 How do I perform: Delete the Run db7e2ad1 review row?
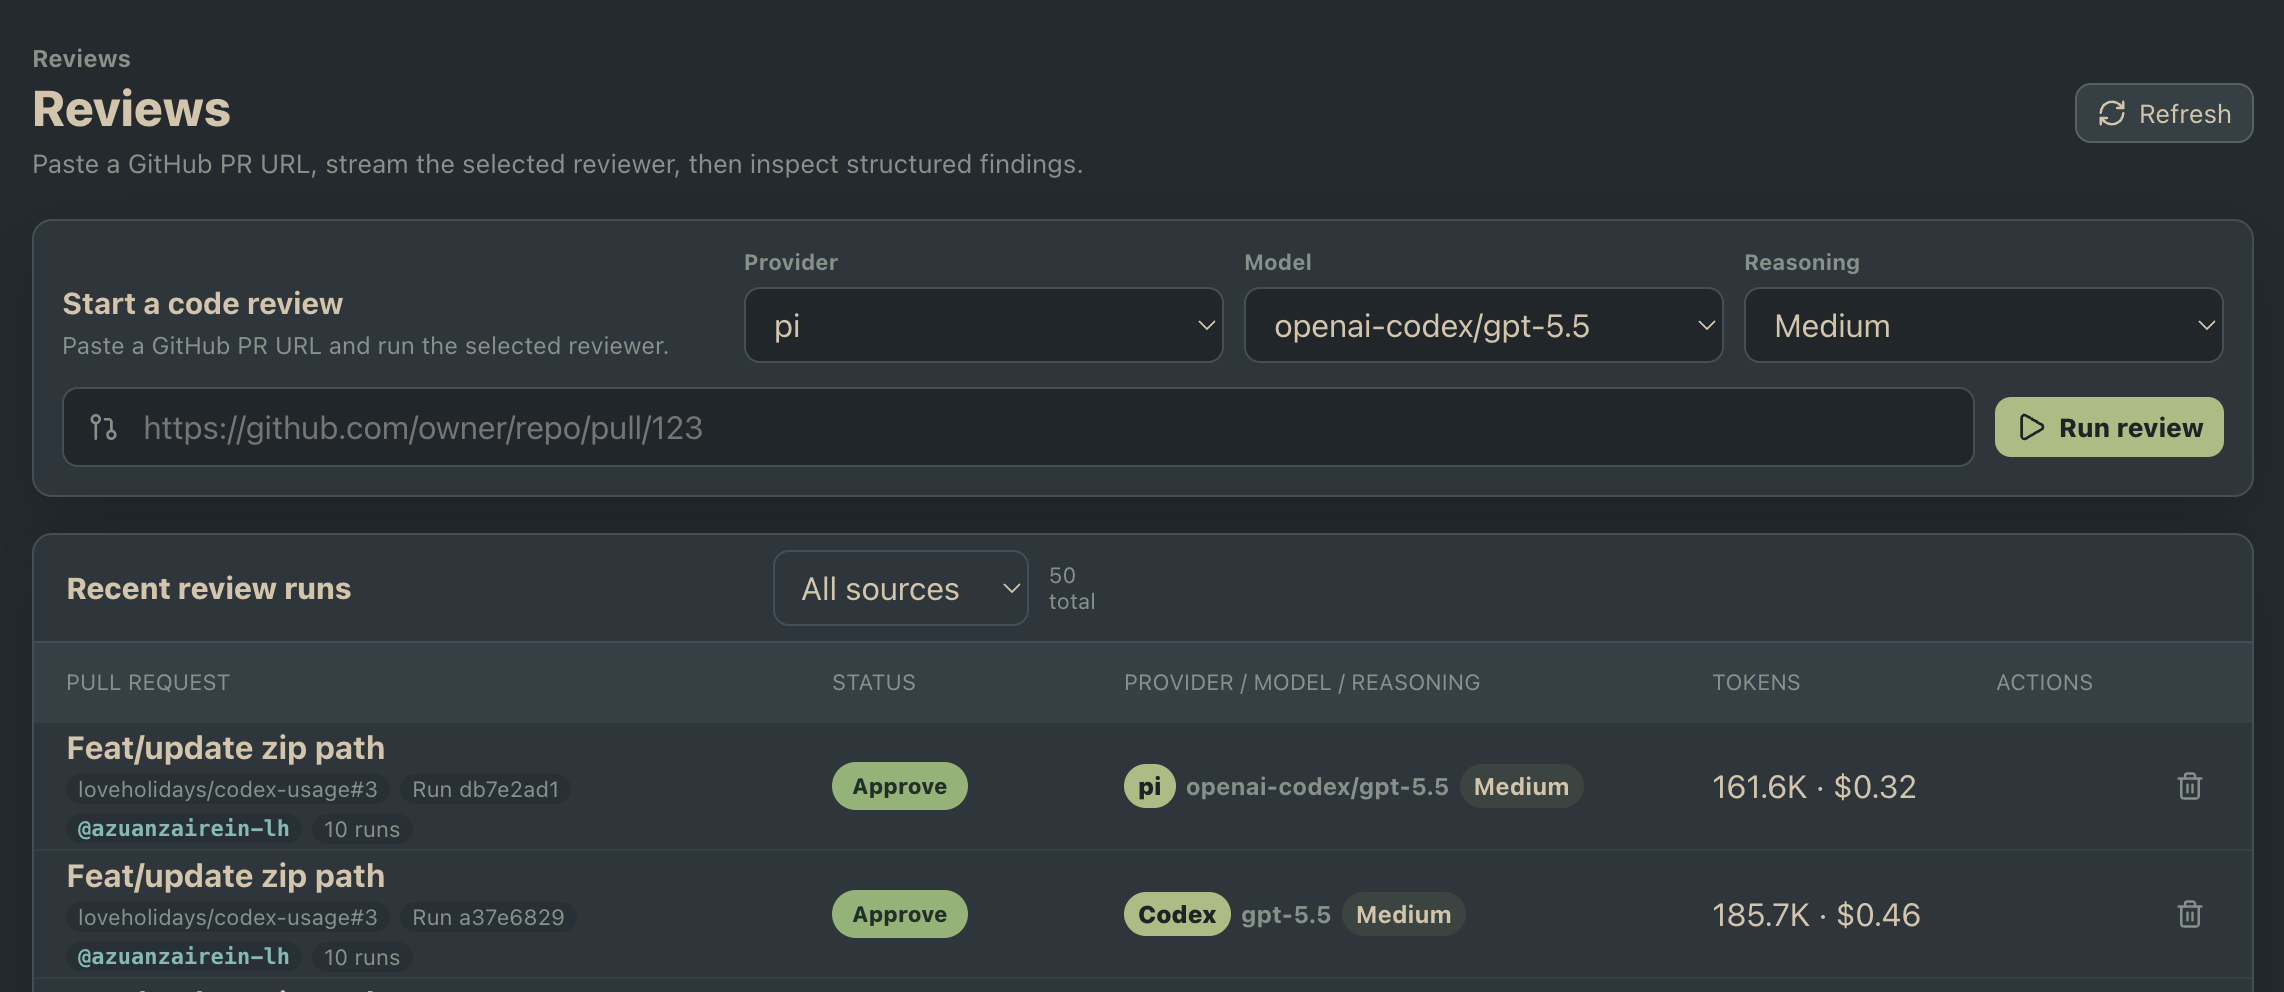2189,786
